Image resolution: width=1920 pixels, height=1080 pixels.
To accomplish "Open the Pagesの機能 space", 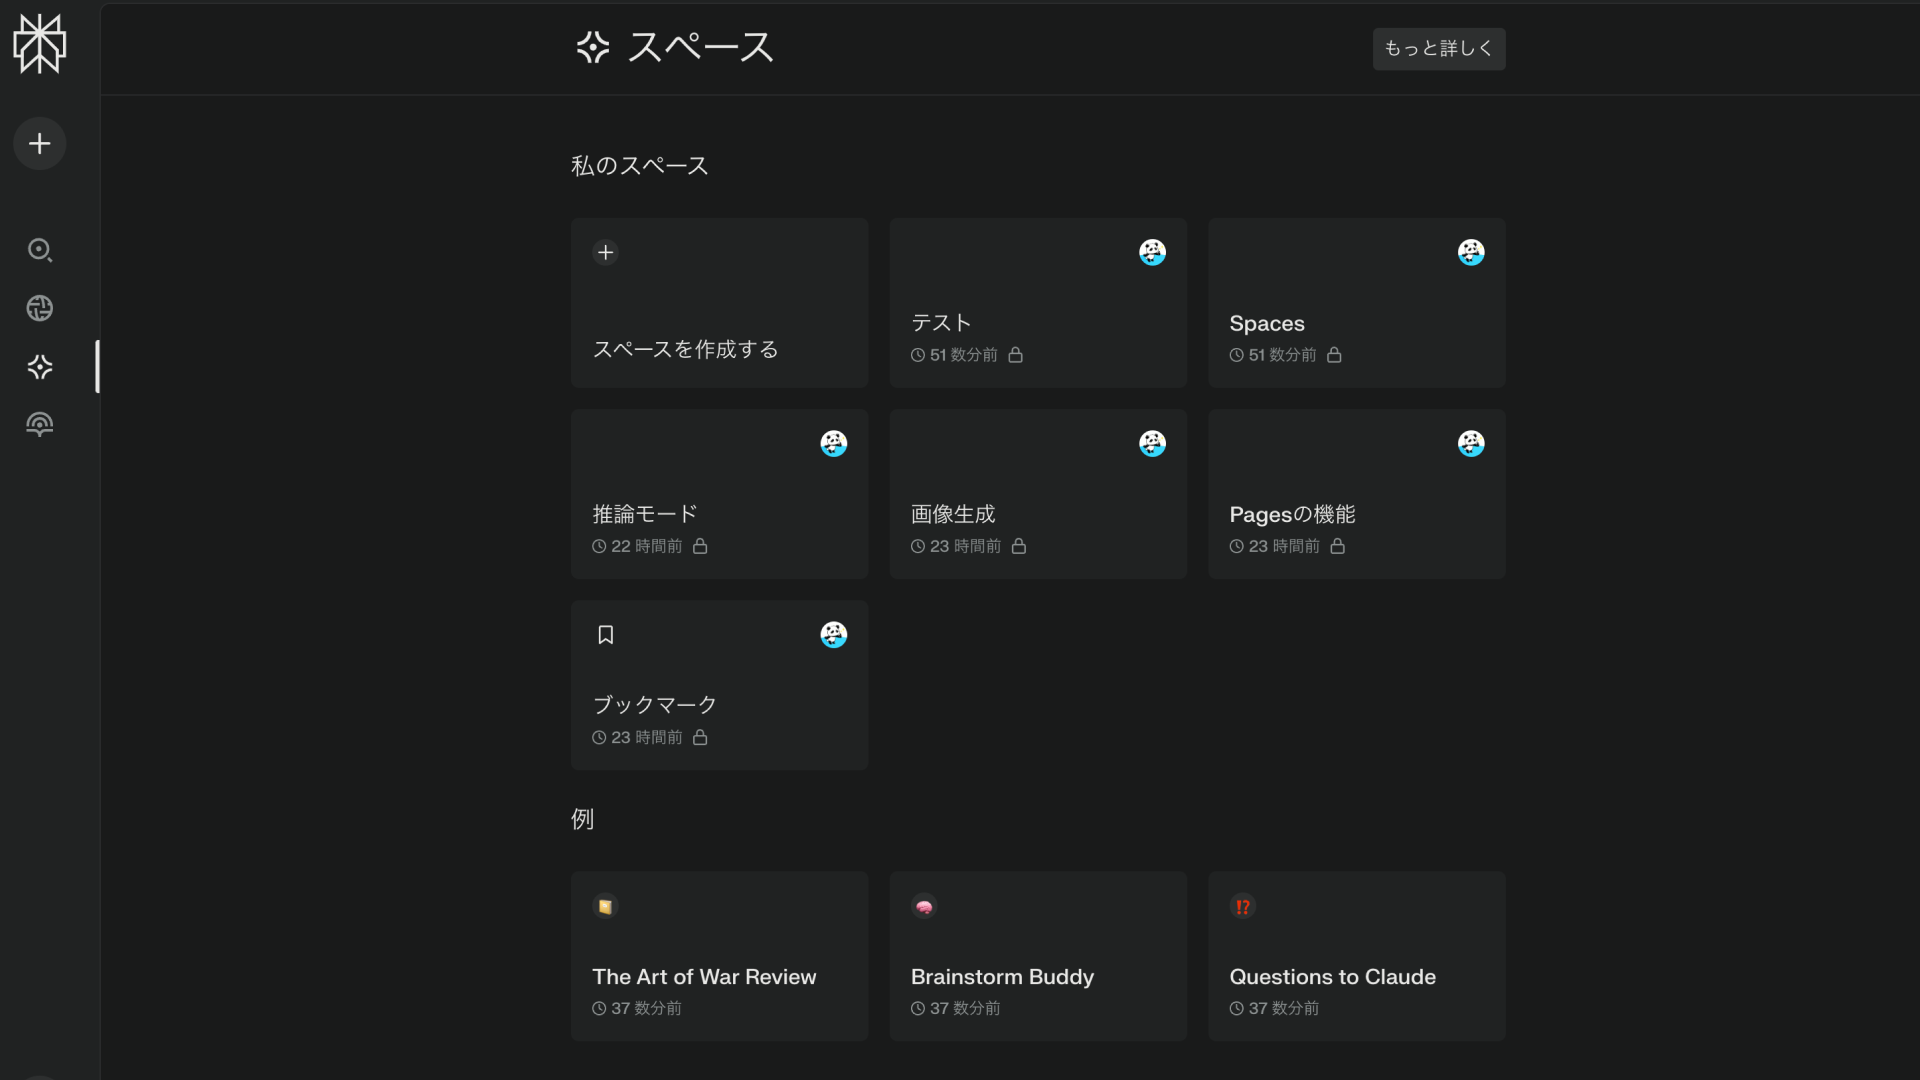I will point(1356,493).
